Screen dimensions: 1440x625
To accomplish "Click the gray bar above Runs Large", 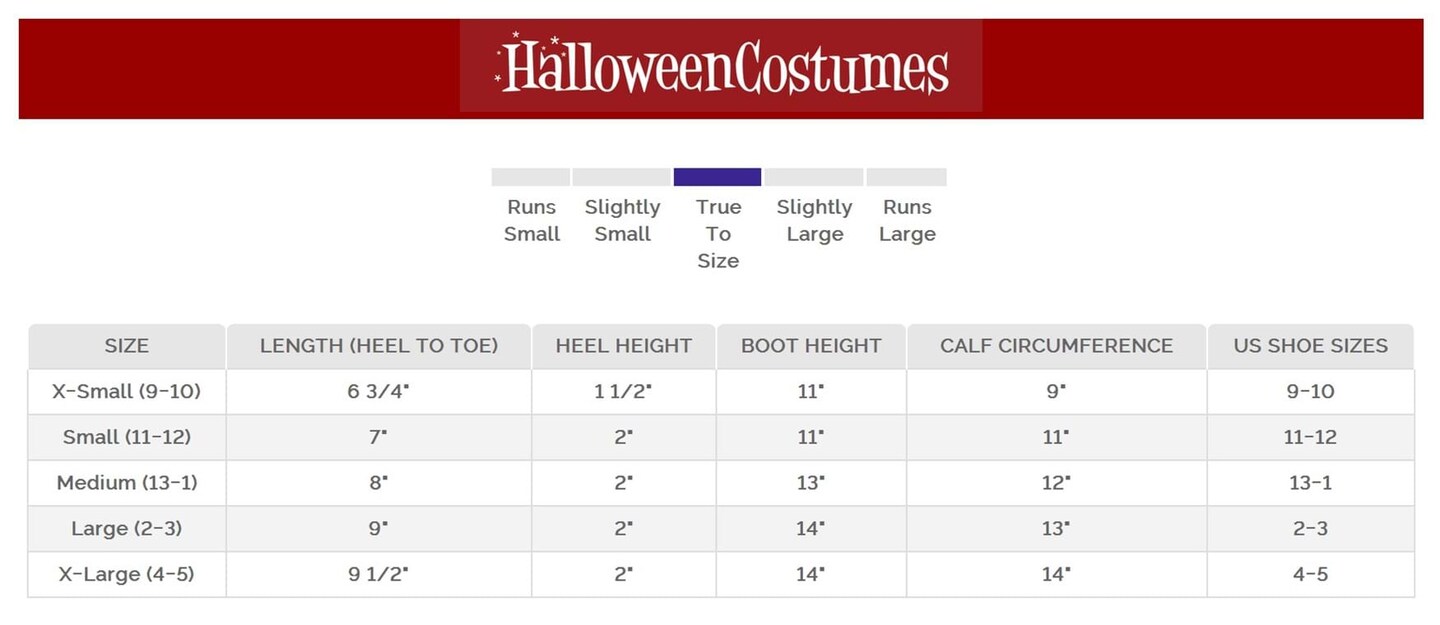I will click(906, 177).
